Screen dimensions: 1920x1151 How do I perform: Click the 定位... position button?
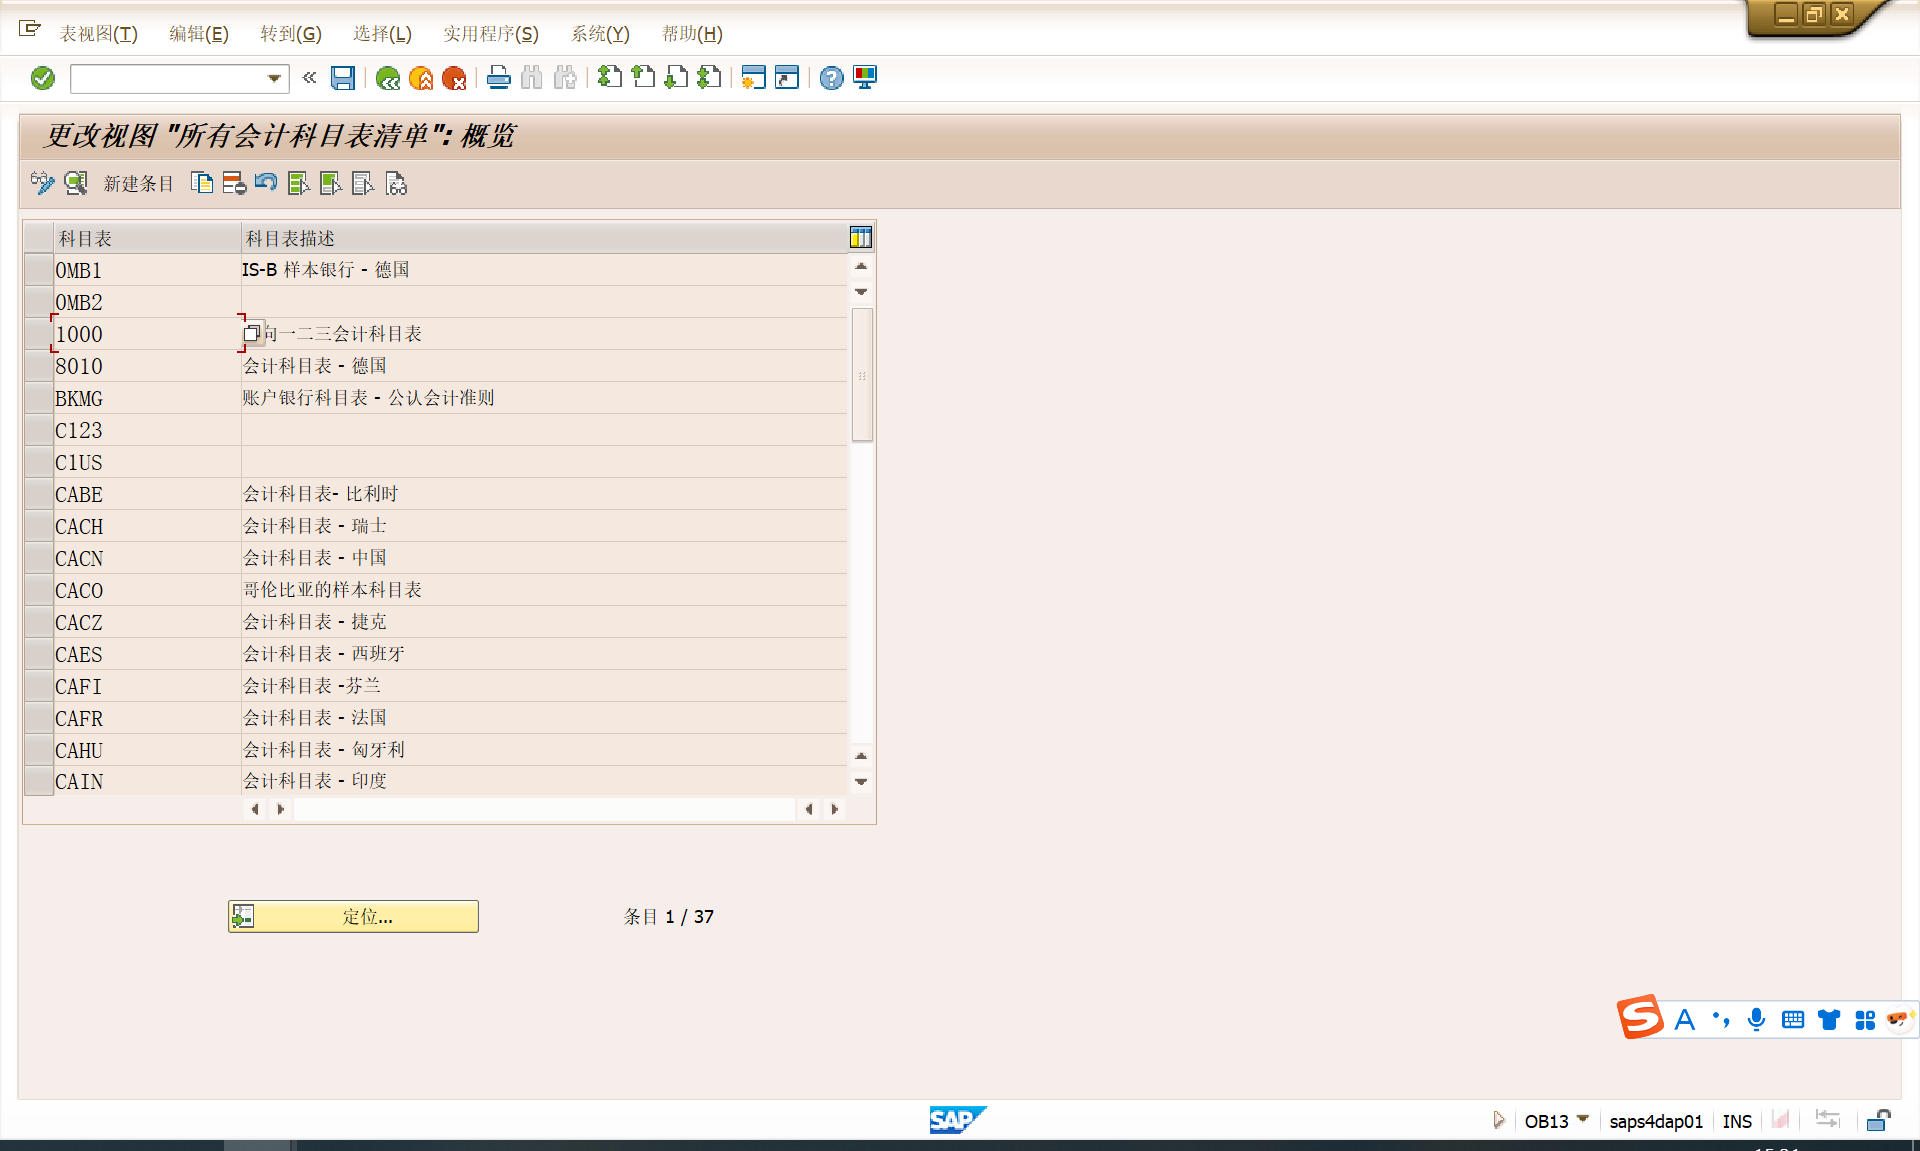[353, 916]
